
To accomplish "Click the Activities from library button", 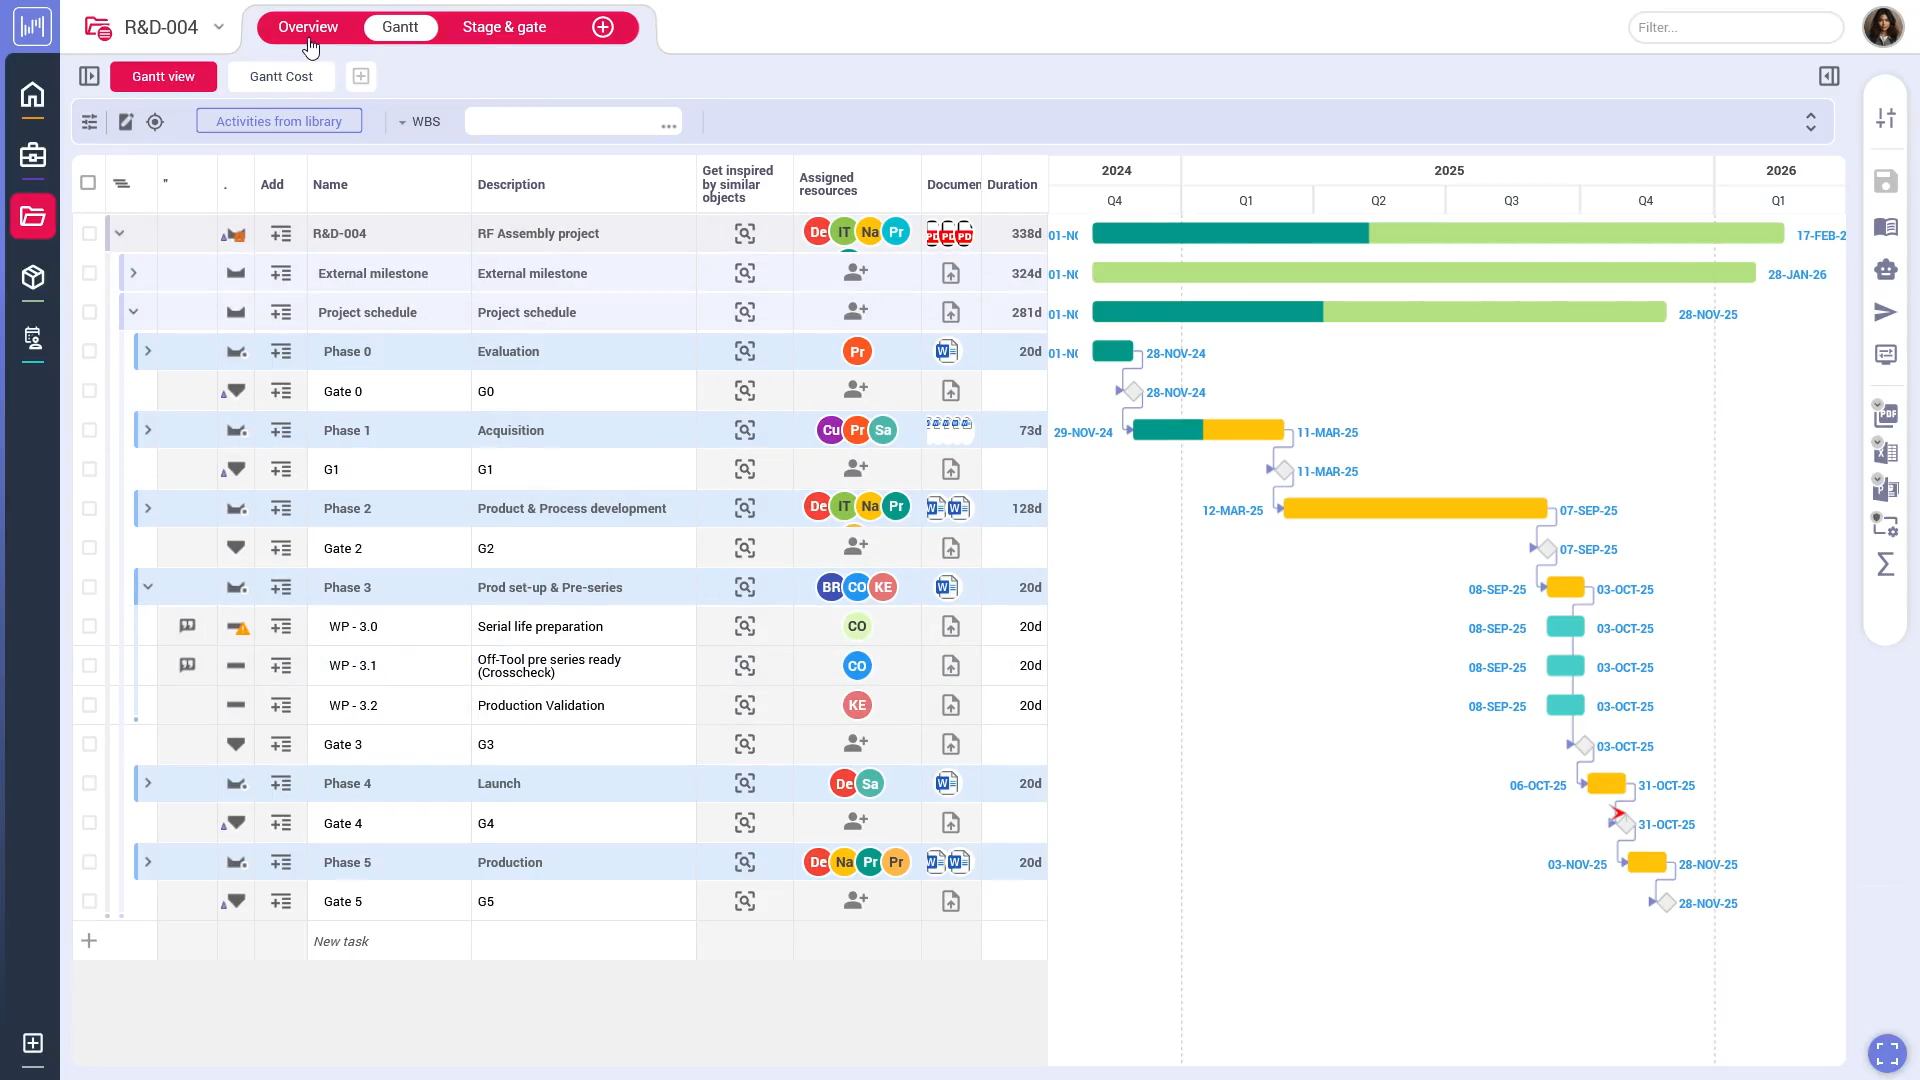I will [279, 121].
